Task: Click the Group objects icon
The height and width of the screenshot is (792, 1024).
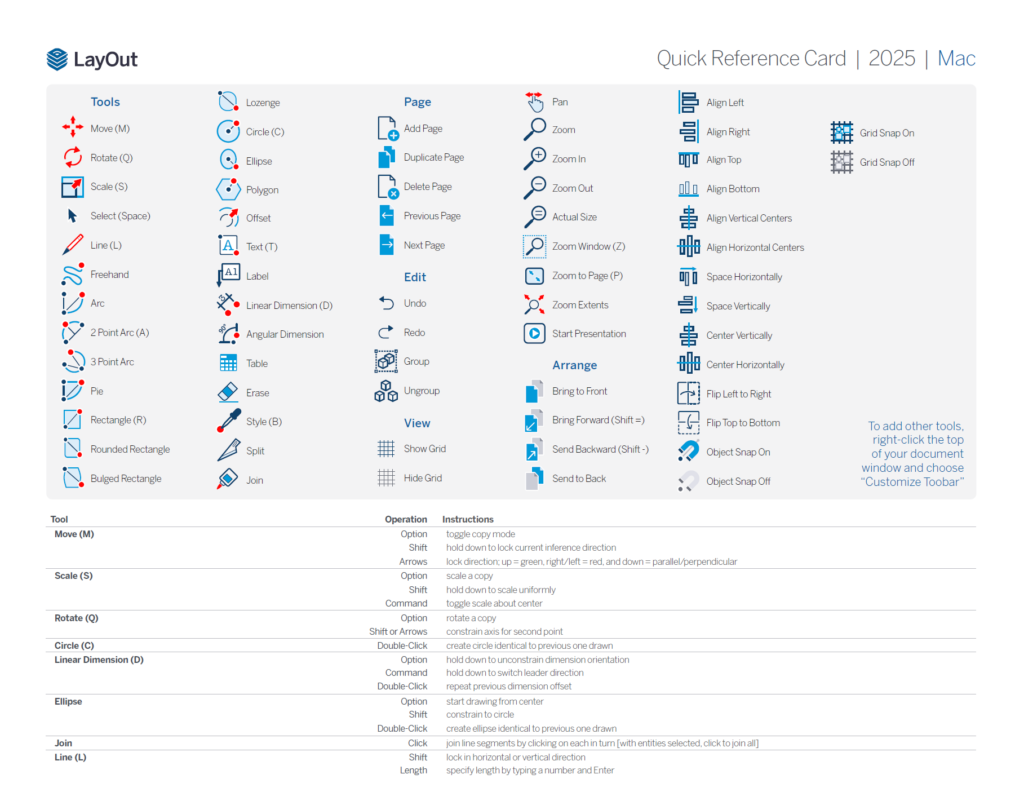Action: [x=386, y=361]
